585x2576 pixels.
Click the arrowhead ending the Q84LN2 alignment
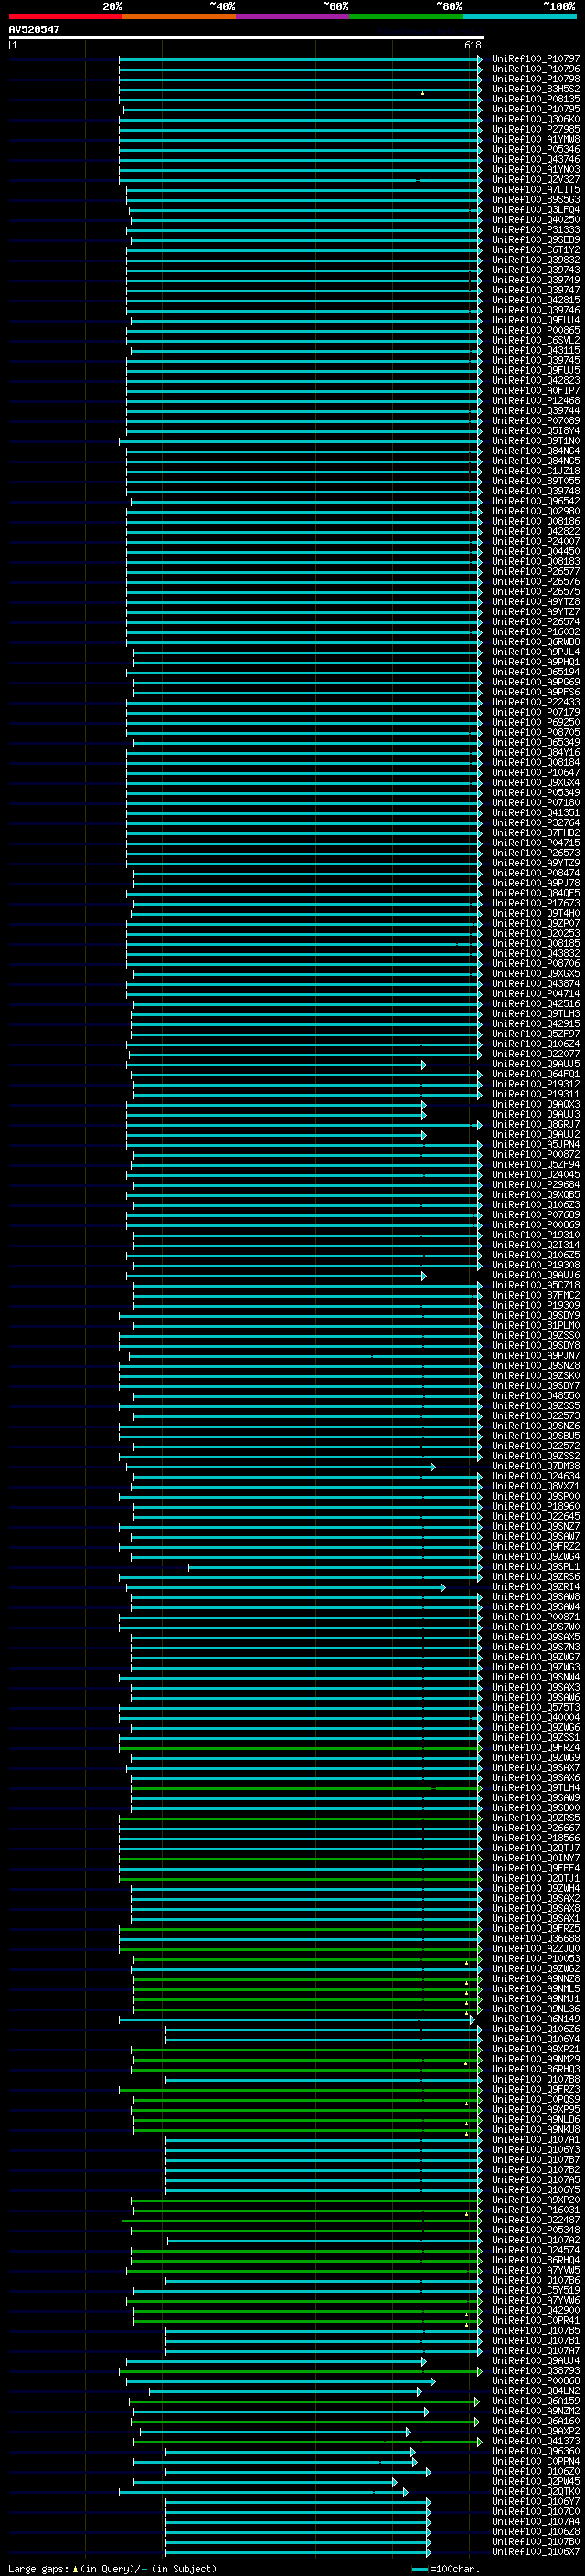[x=419, y=2391]
